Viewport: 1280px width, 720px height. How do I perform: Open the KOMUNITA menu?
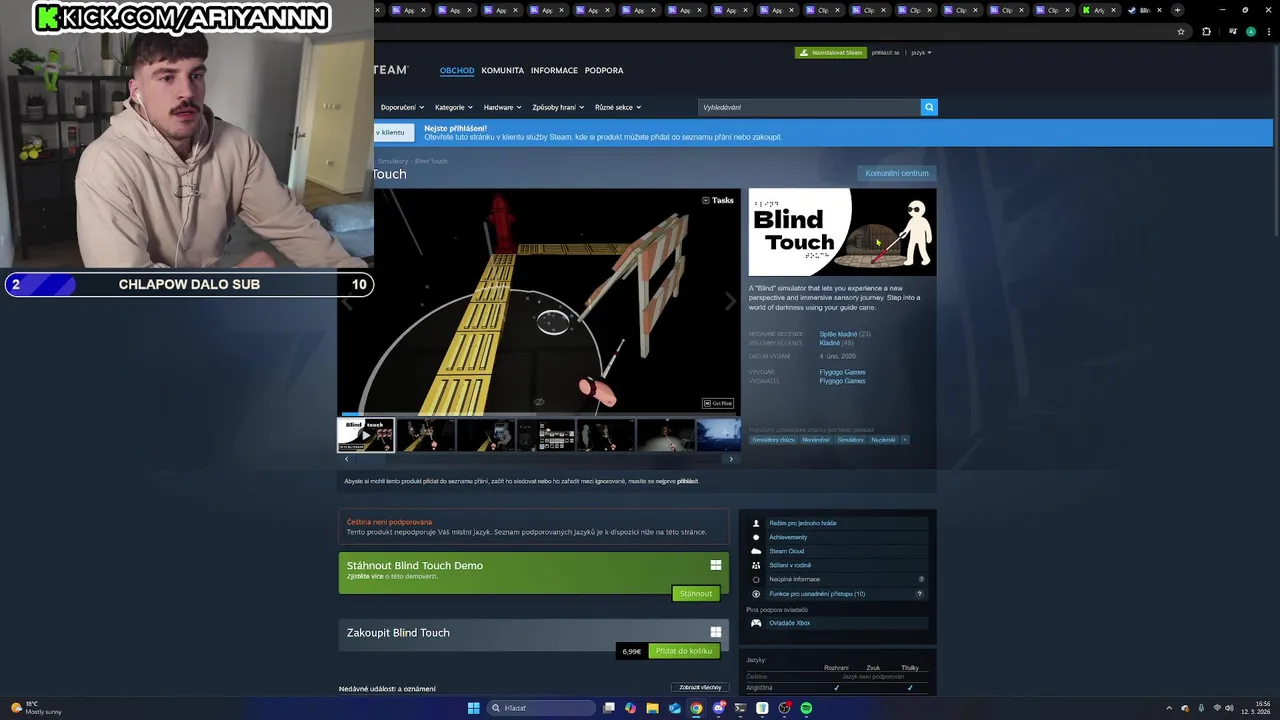coord(502,70)
